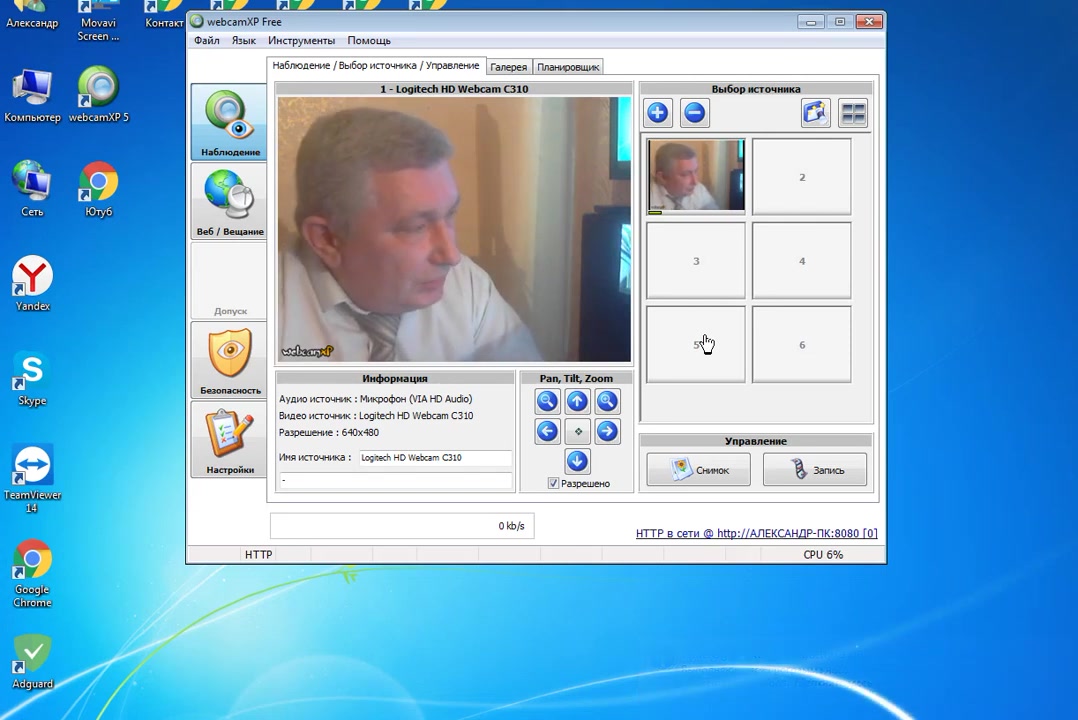Click the Имя источника name field
Screen dimensions: 1078x720
(x=435, y=457)
